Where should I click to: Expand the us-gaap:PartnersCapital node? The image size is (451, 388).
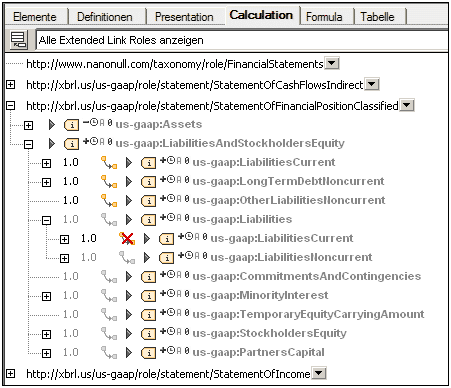[x=47, y=353]
